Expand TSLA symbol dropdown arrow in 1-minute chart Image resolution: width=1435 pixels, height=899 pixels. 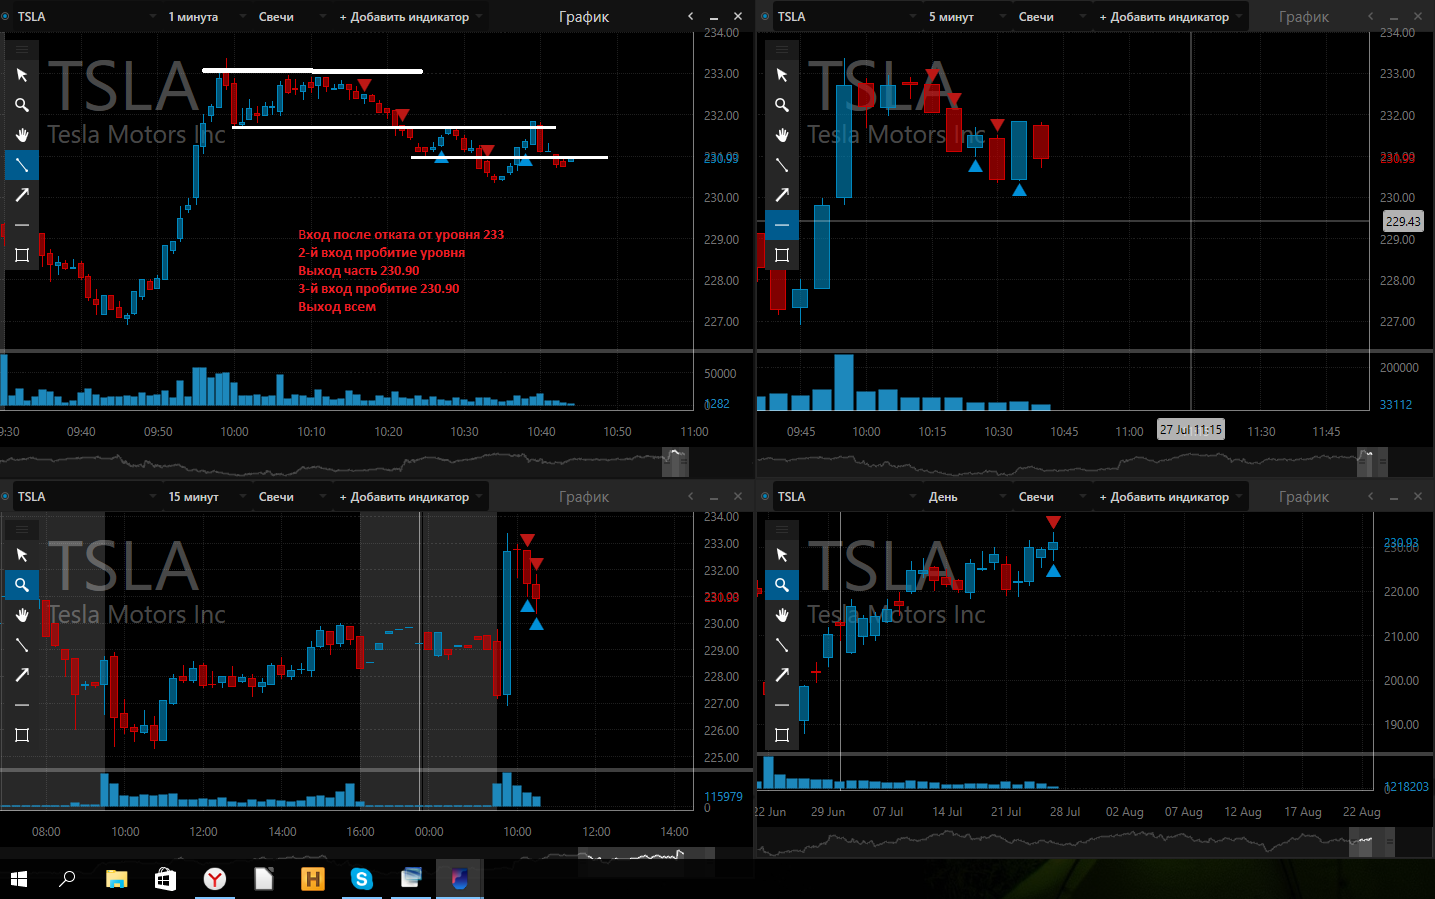(153, 17)
